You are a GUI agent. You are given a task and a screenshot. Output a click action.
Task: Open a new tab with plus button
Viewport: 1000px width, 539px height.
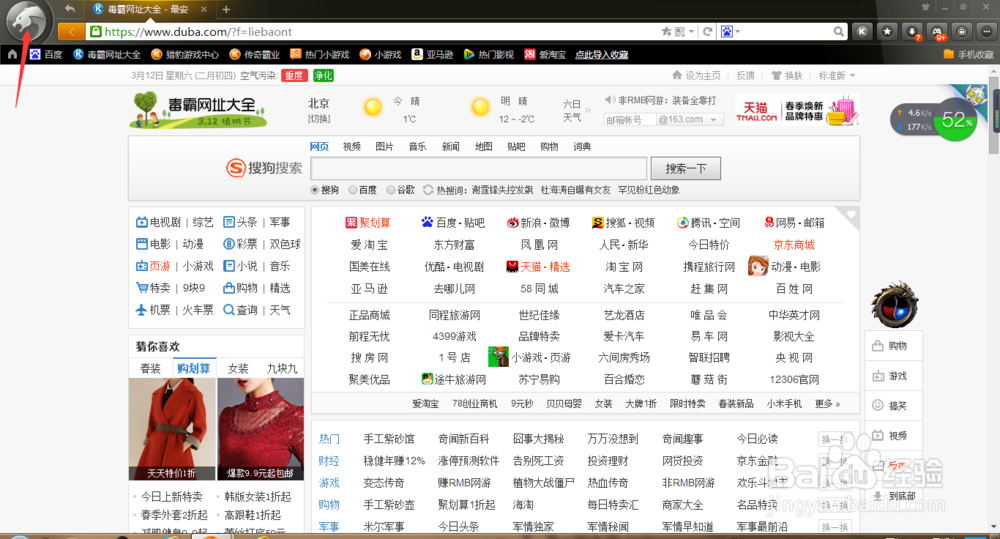(226, 9)
